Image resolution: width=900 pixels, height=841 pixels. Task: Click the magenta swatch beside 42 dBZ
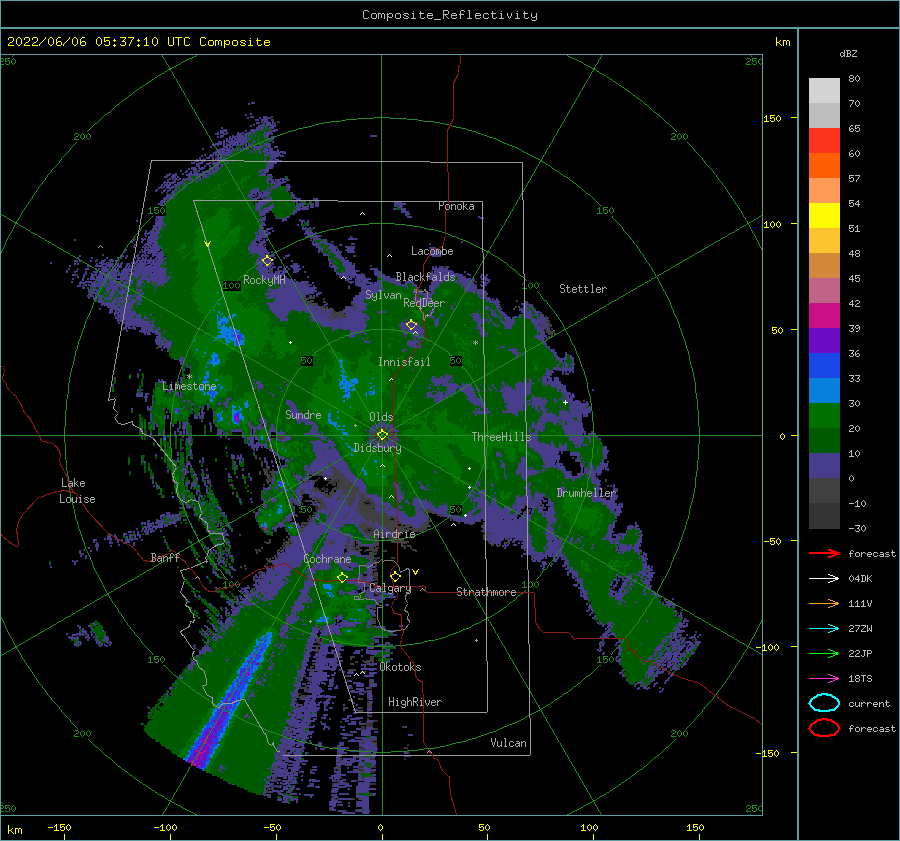tap(824, 315)
